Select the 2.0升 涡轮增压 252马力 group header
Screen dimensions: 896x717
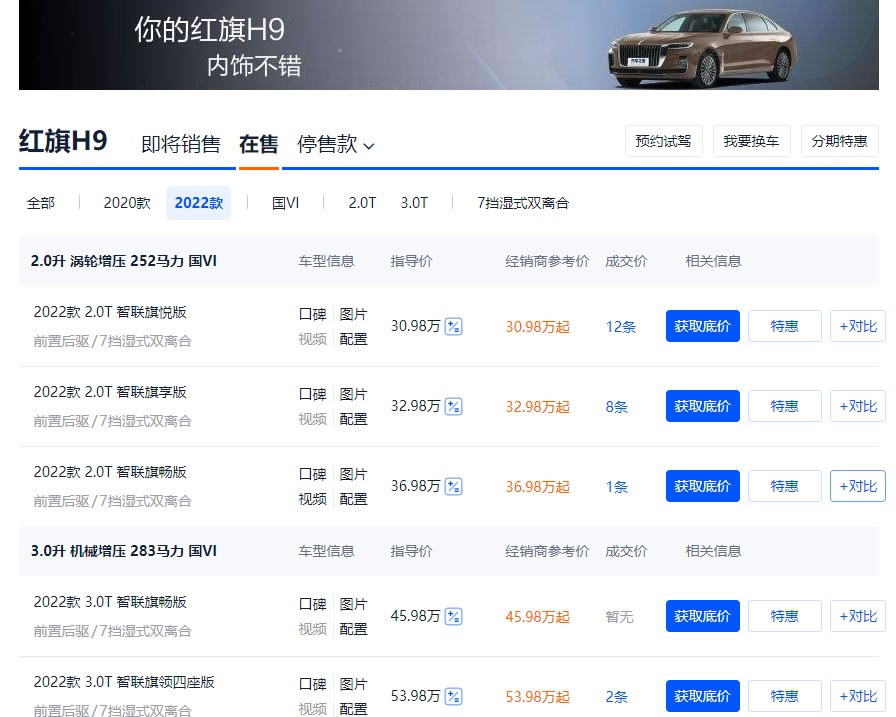coord(123,261)
